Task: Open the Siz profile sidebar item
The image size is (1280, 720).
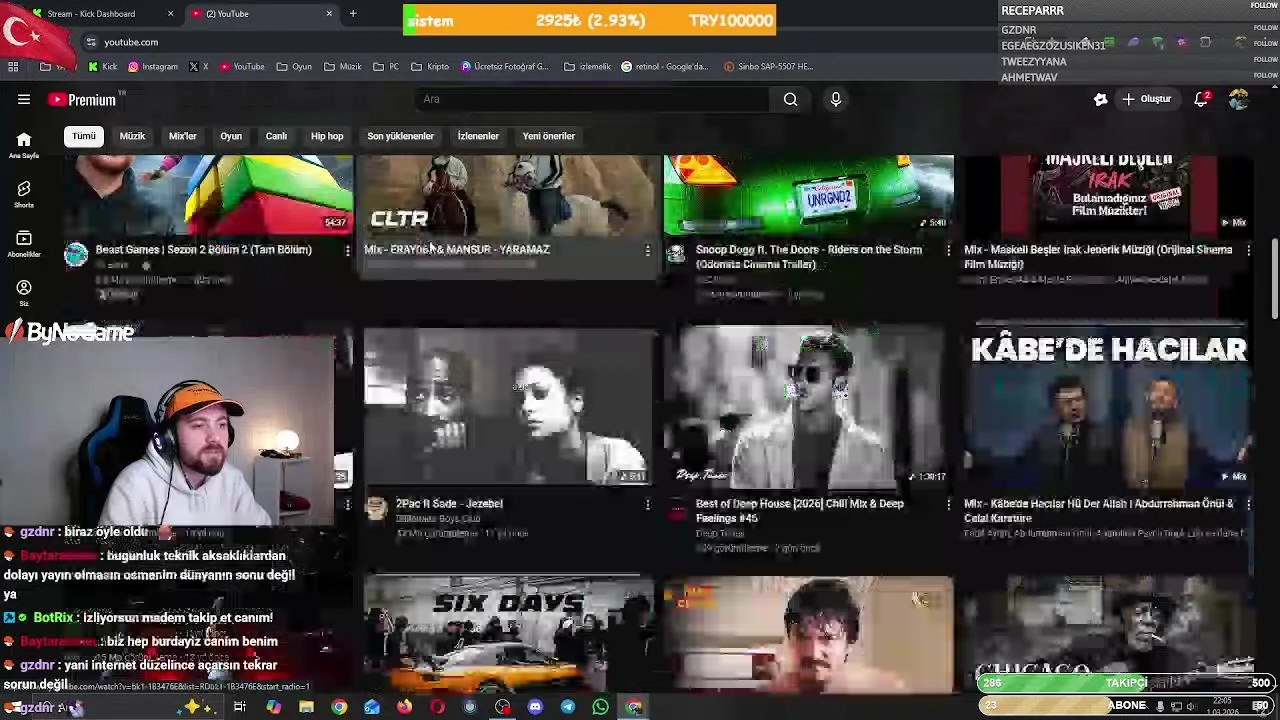Action: point(24,292)
